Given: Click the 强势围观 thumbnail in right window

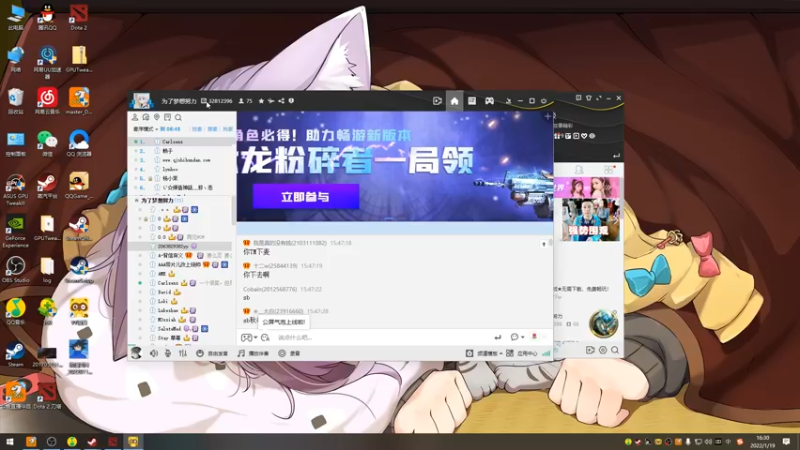Looking at the screenshot, I should [589, 220].
